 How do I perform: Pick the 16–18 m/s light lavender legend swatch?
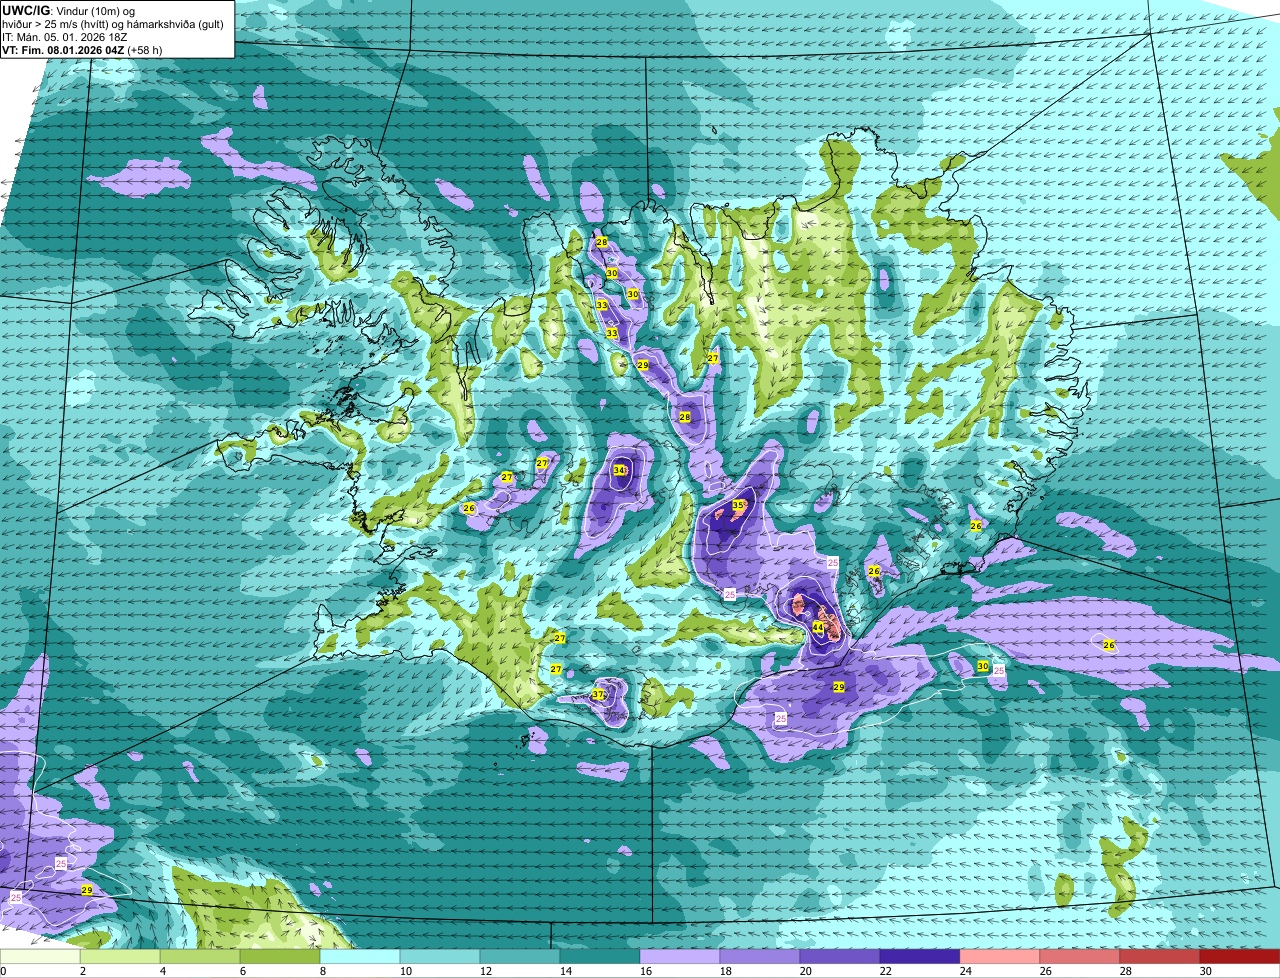click(680, 957)
